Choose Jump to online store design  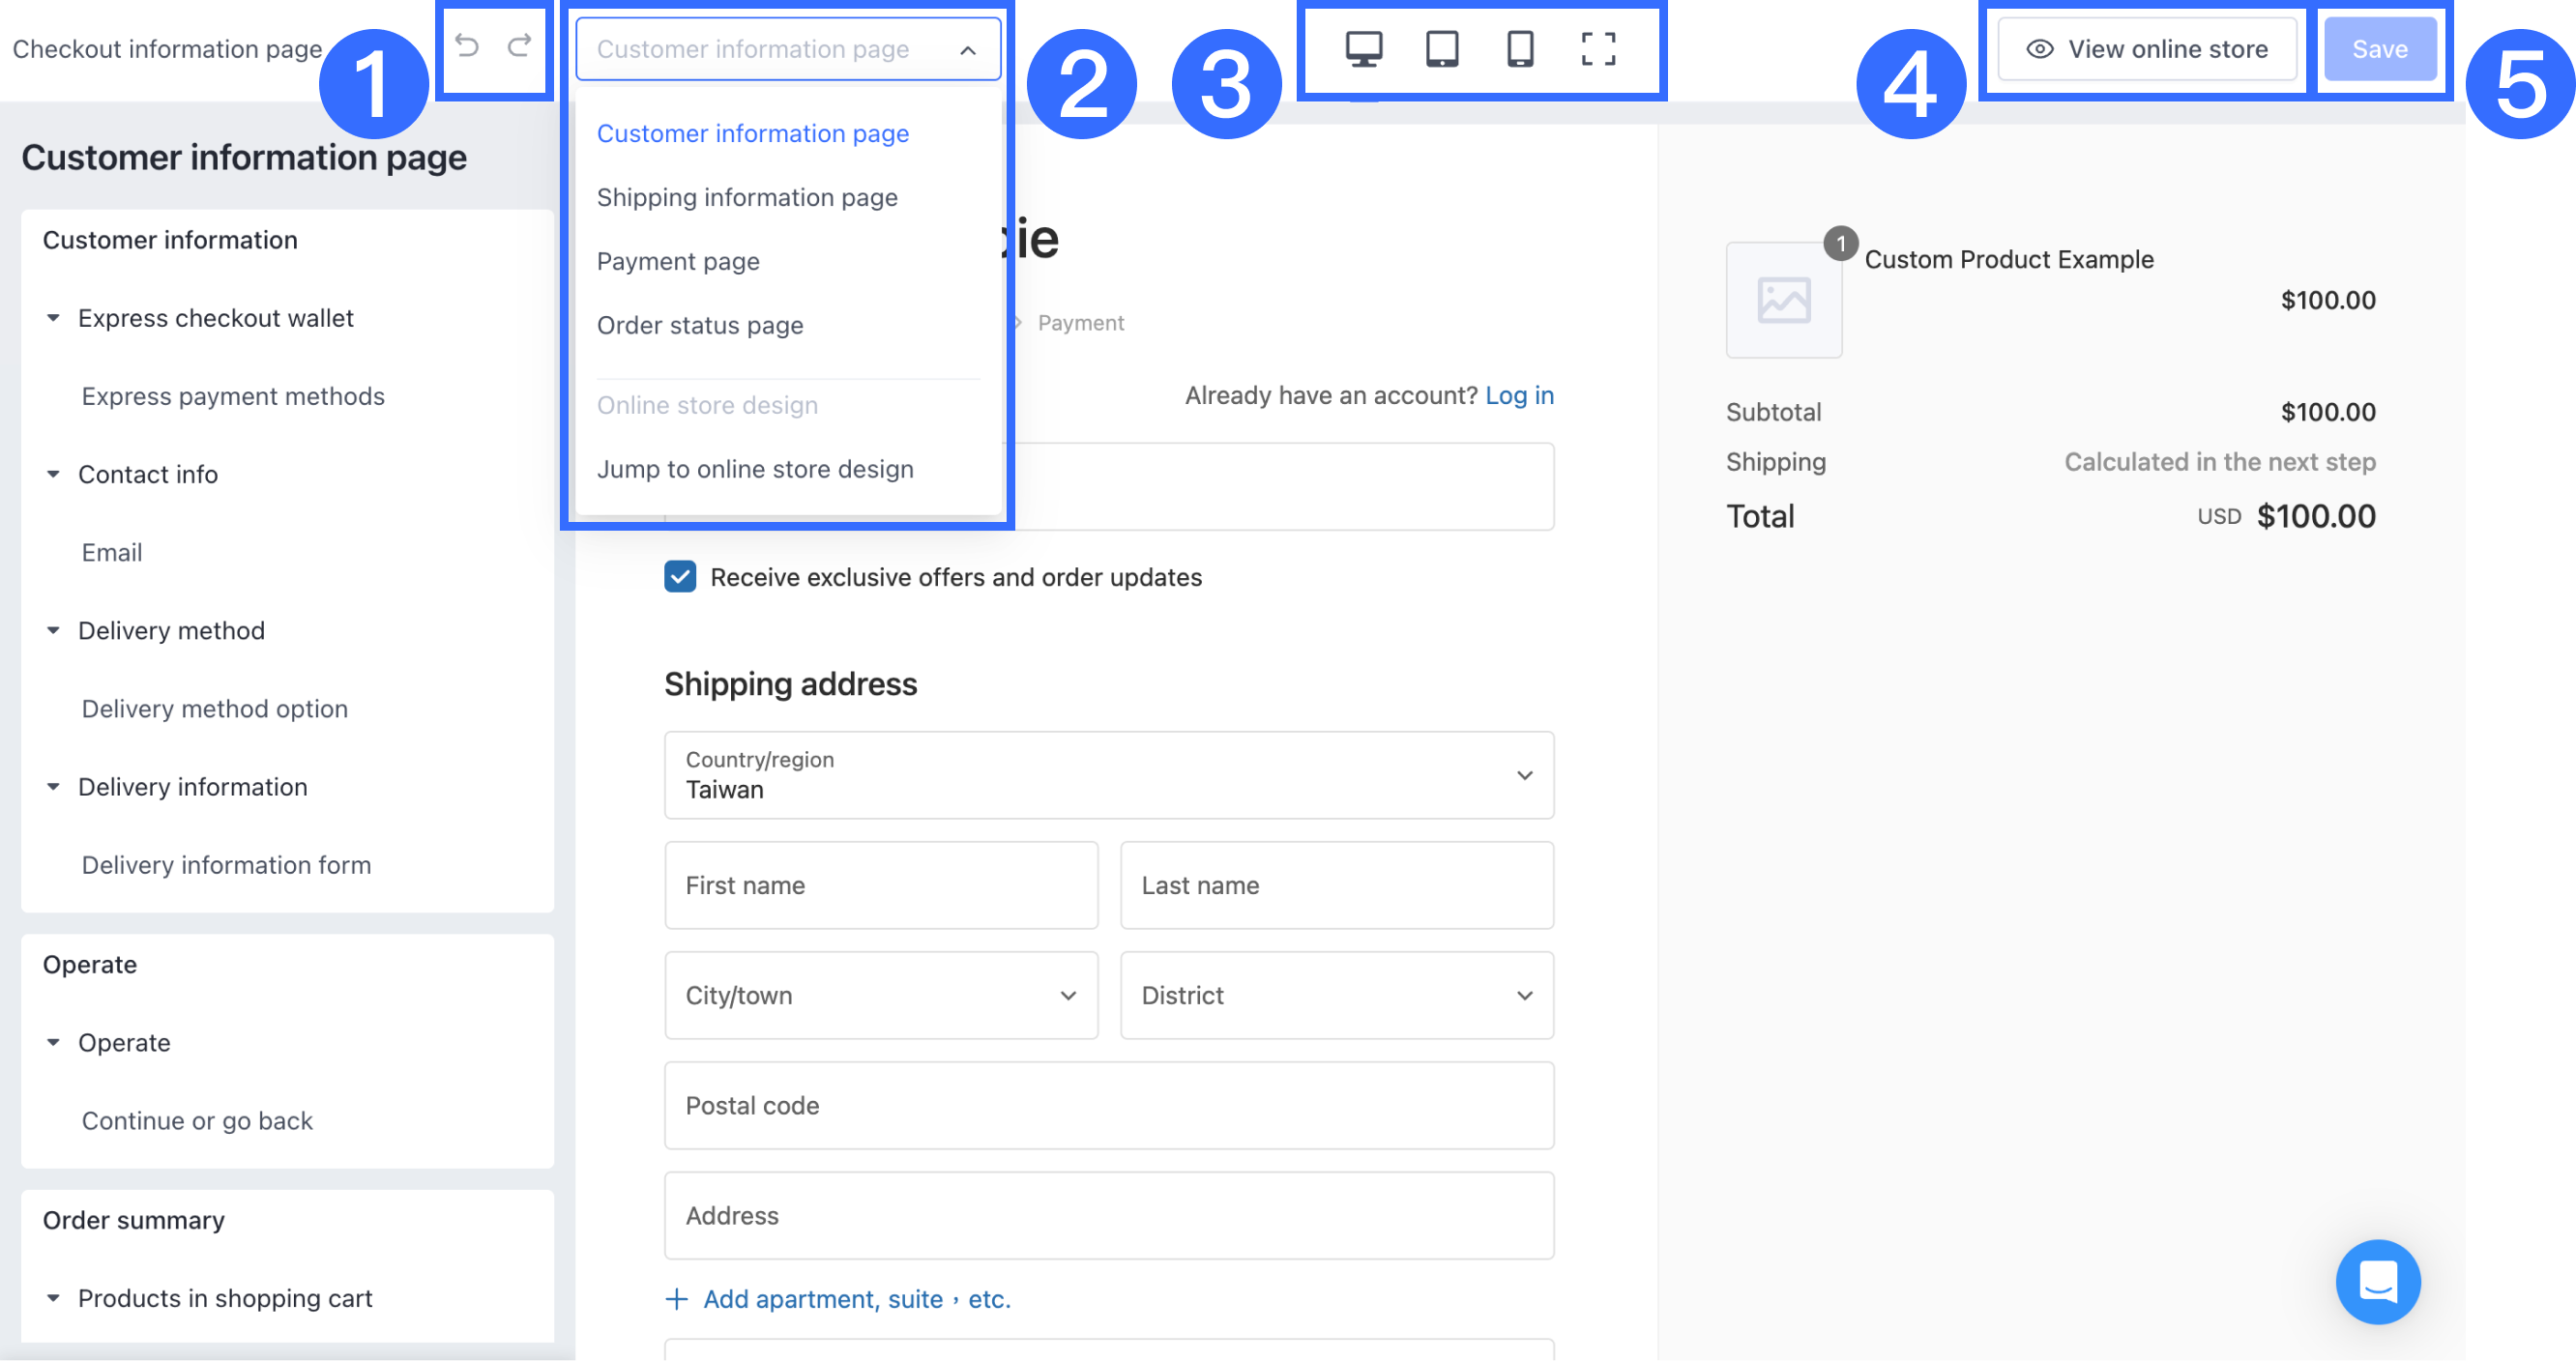pos(754,469)
